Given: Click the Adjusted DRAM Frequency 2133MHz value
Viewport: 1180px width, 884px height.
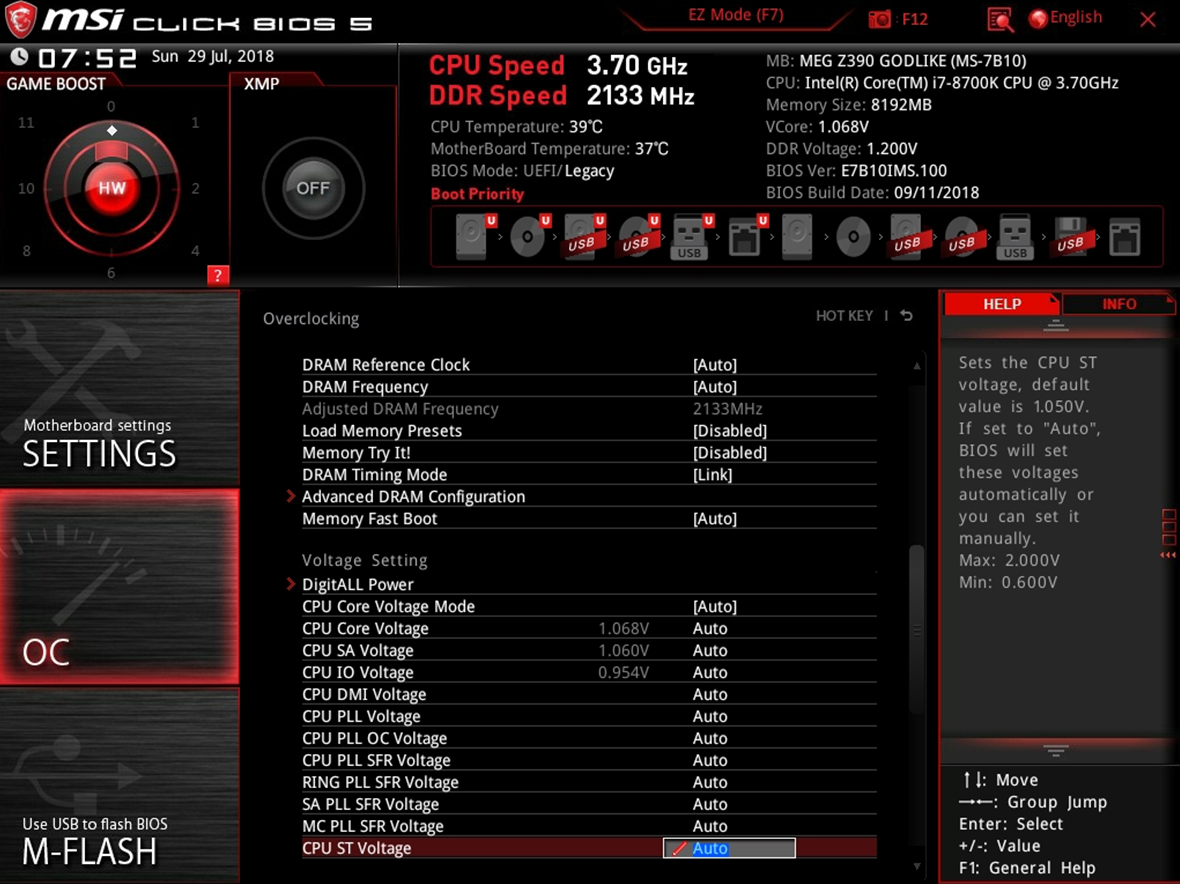Looking at the screenshot, I should click(x=727, y=409).
